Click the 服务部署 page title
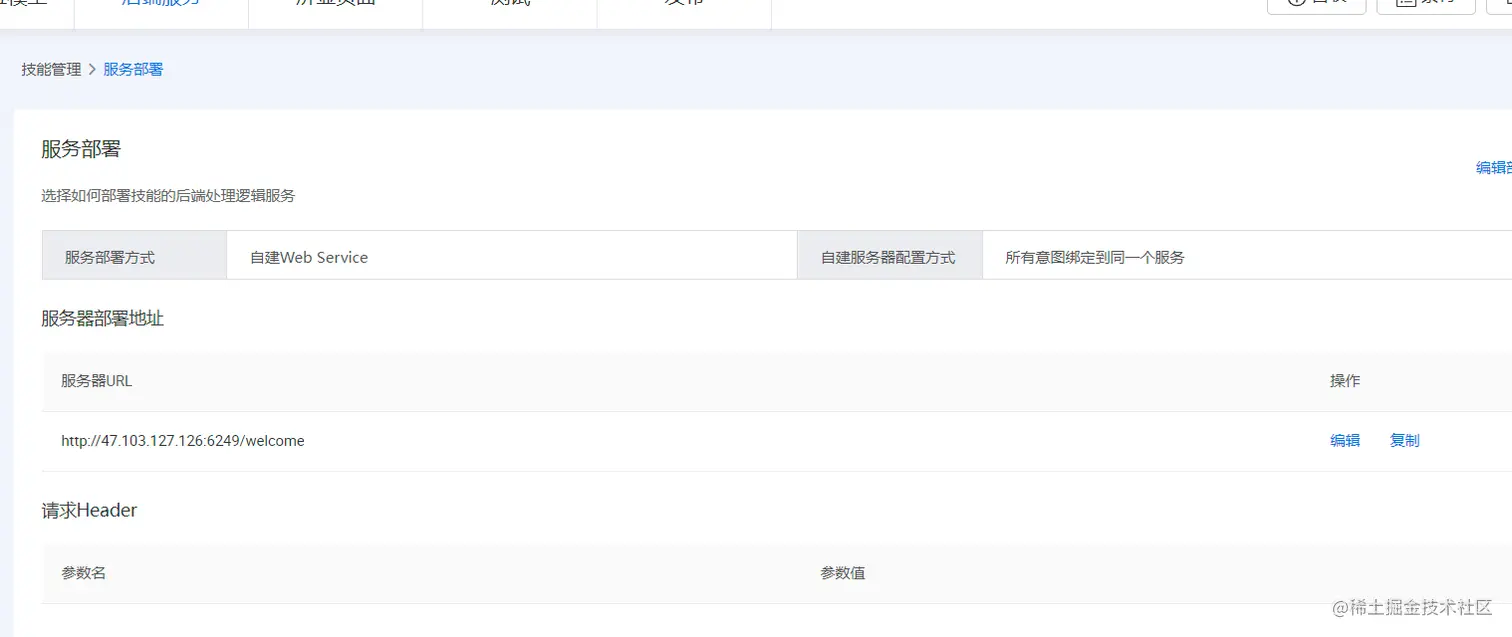The height and width of the screenshot is (637, 1512). pyautogui.click(x=81, y=149)
